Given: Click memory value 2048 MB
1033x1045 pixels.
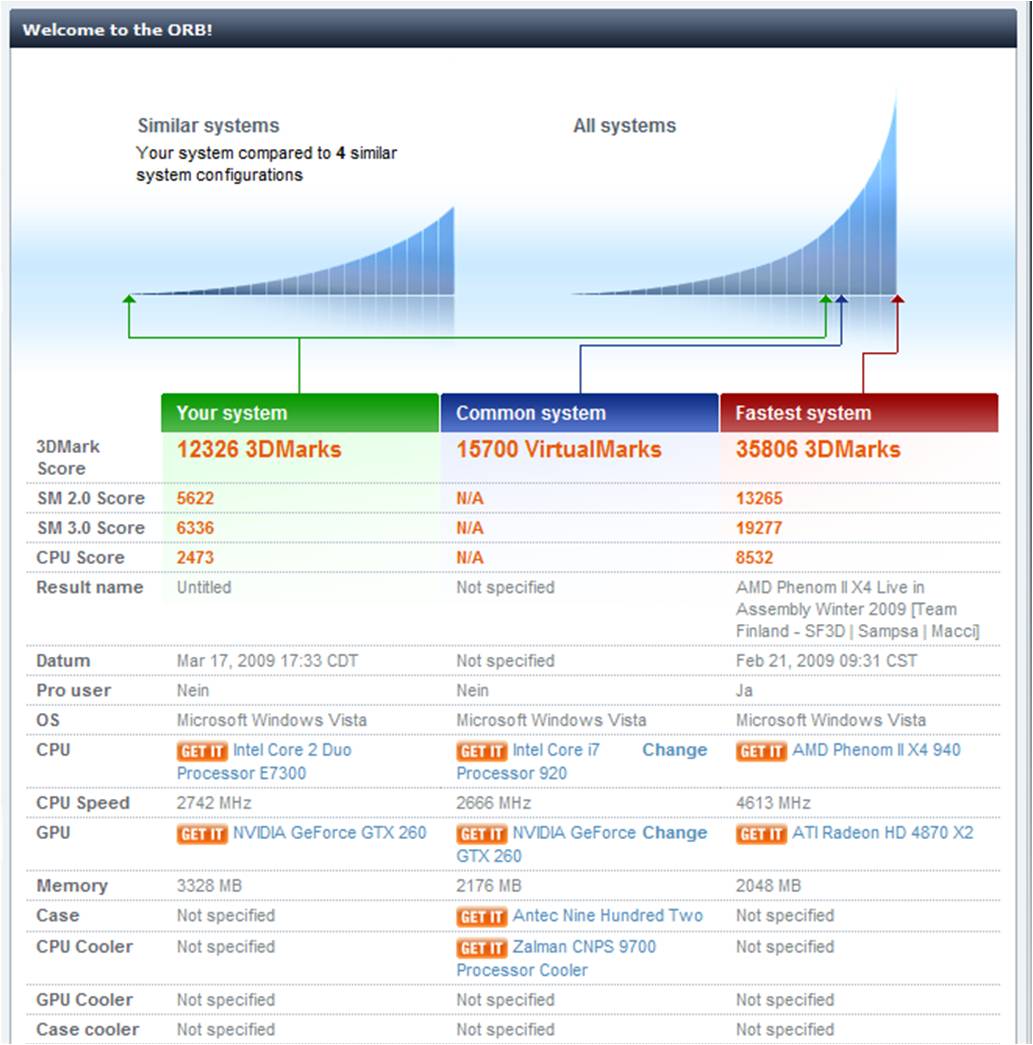Looking at the screenshot, I should [x=768, y=885].
